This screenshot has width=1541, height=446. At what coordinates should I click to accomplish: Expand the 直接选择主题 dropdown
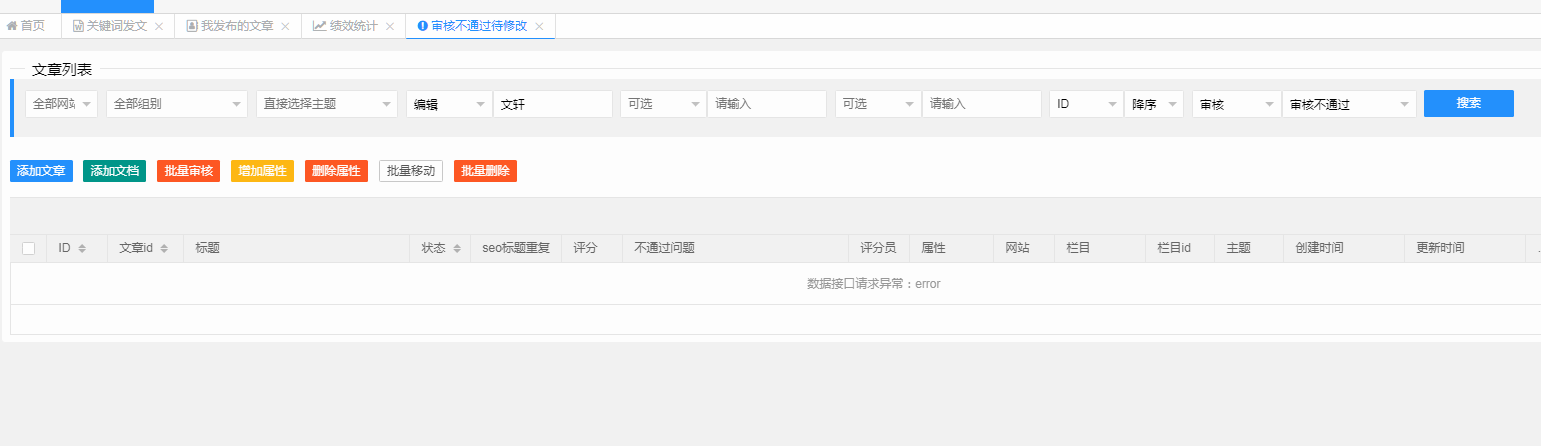[327, 104]
